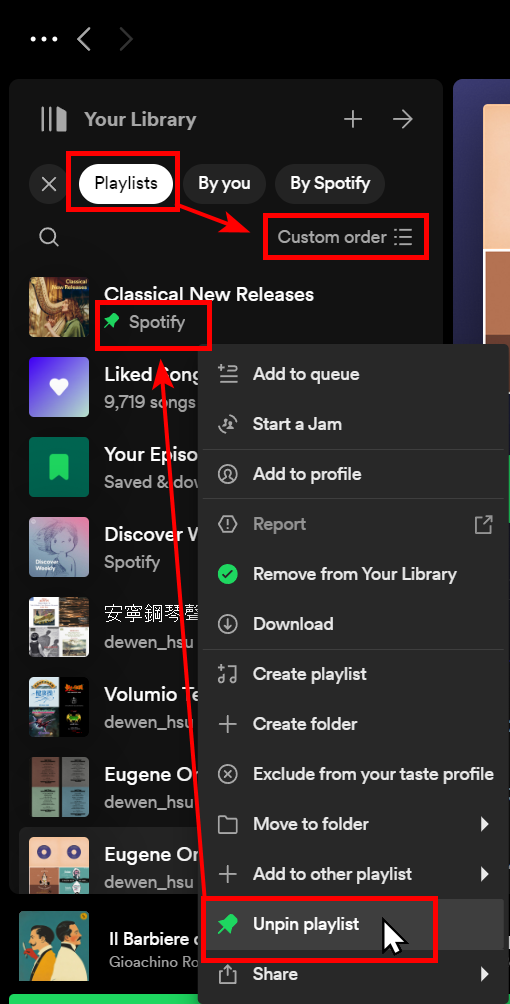The height and width of the screenshot is (1004, 510).
Task: Clear filters with the X button
Action: (49, 184)
